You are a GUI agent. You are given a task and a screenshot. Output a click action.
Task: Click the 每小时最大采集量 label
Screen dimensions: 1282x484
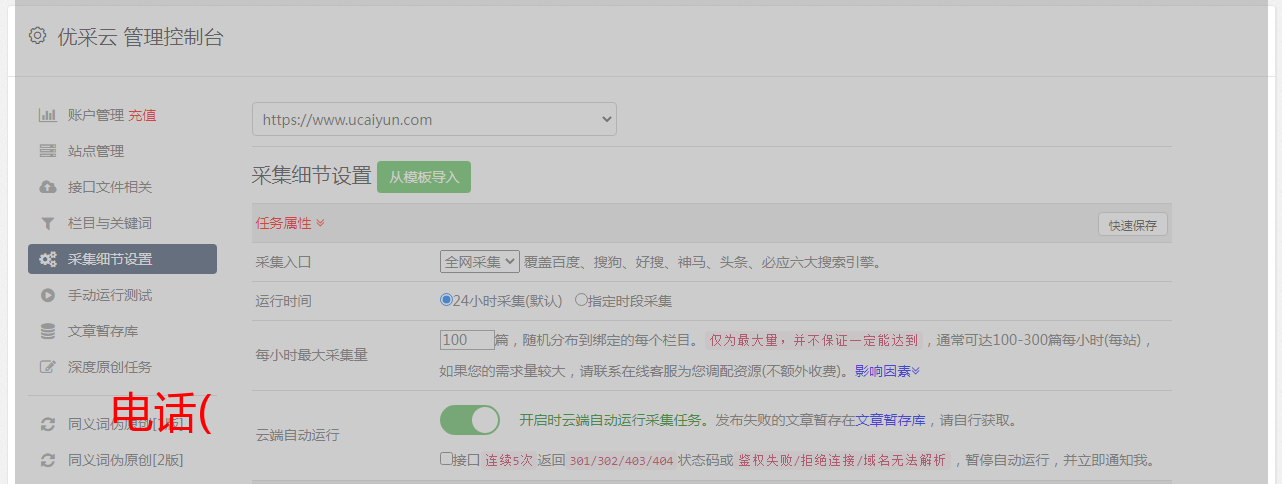pos(312,355)
